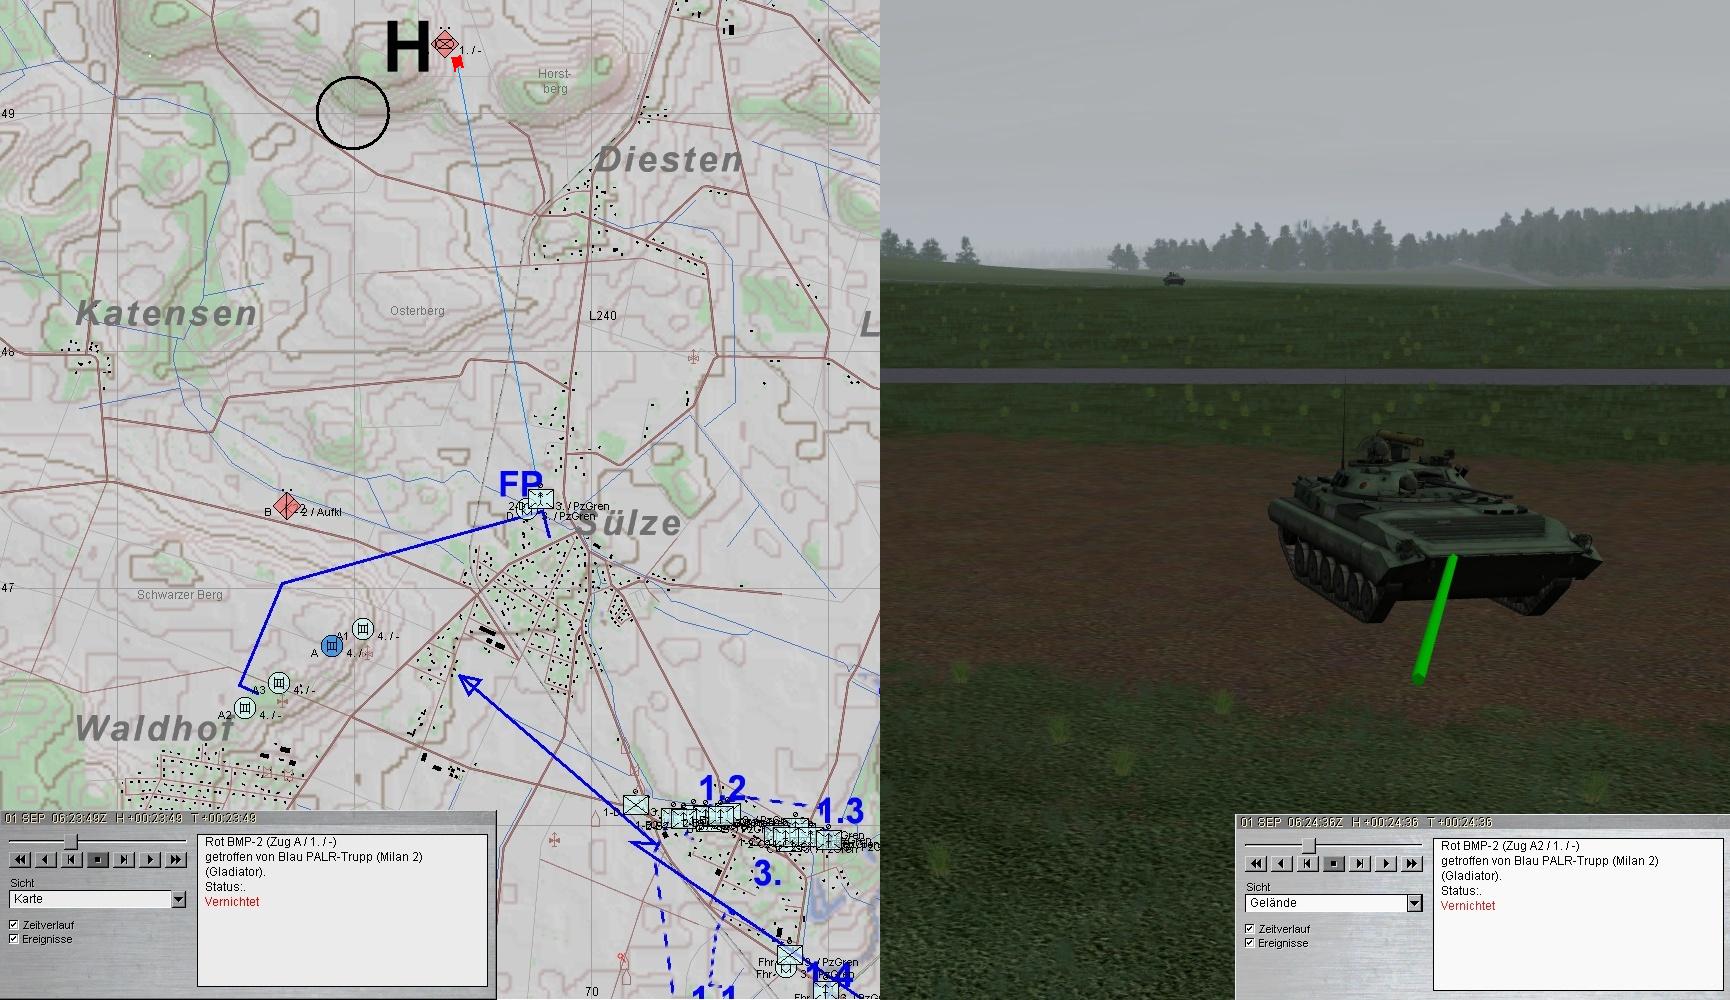1730x1000 pixels.
Task: Click fast rewind in map playback panel
Action: pyautogui.click(x=19, y=859)
